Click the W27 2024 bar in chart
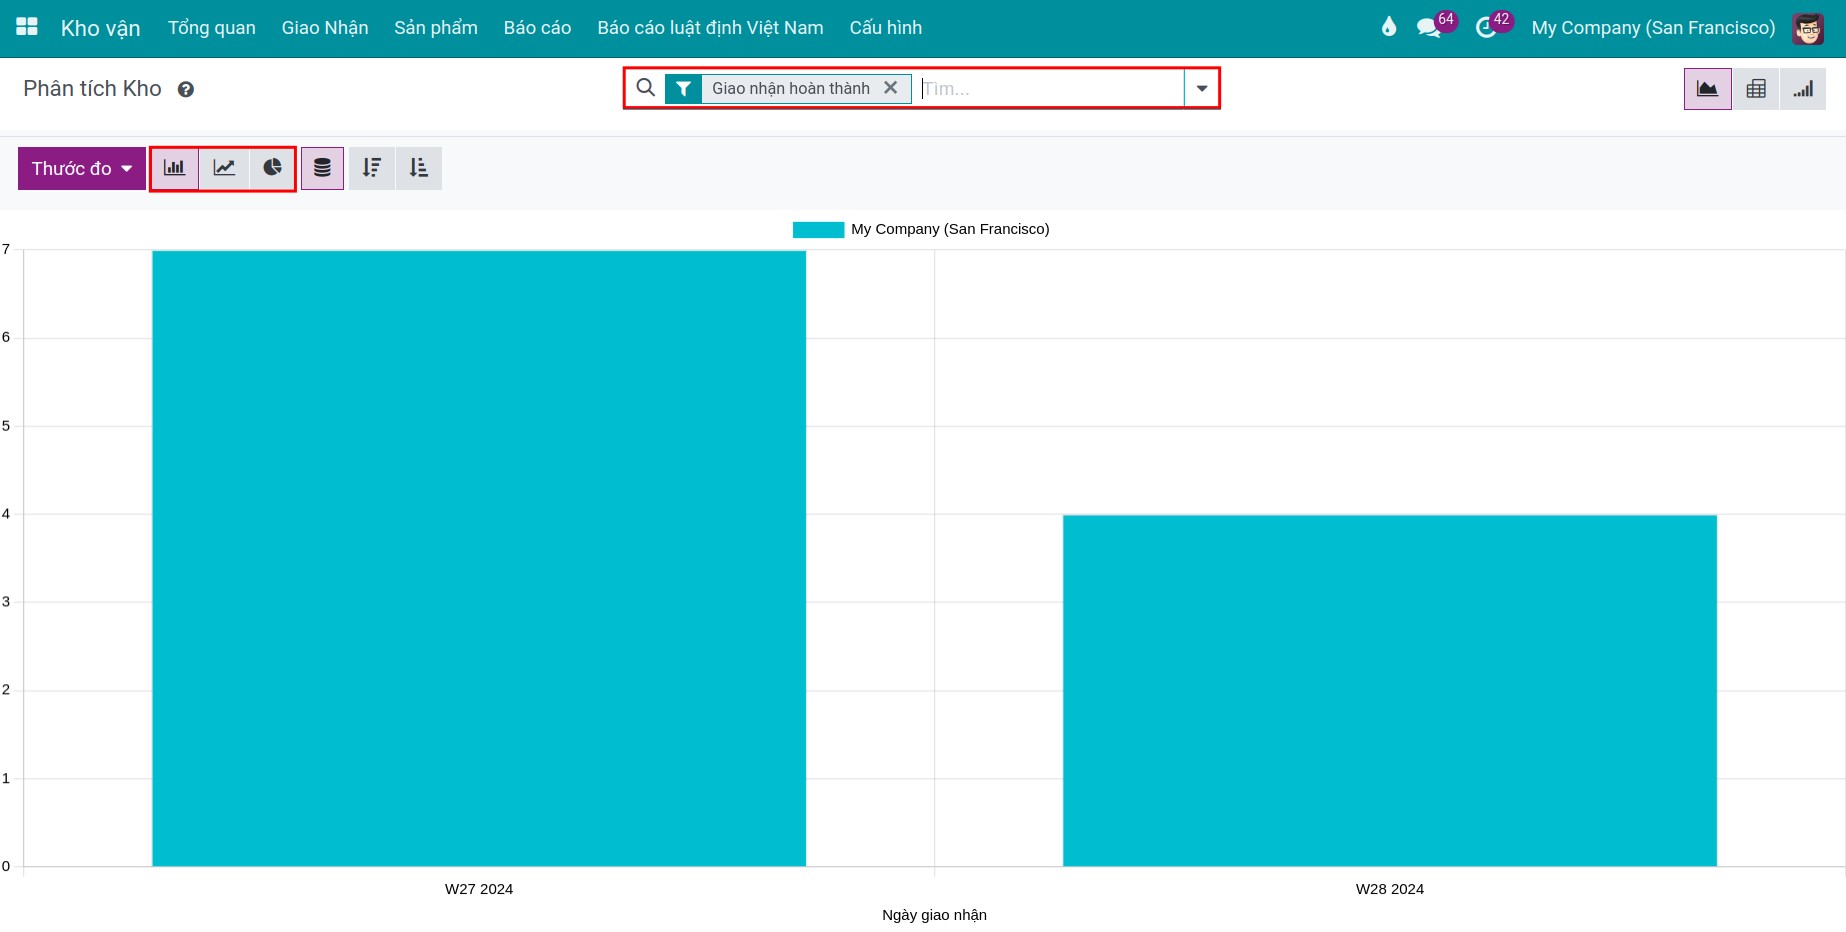 479,558
